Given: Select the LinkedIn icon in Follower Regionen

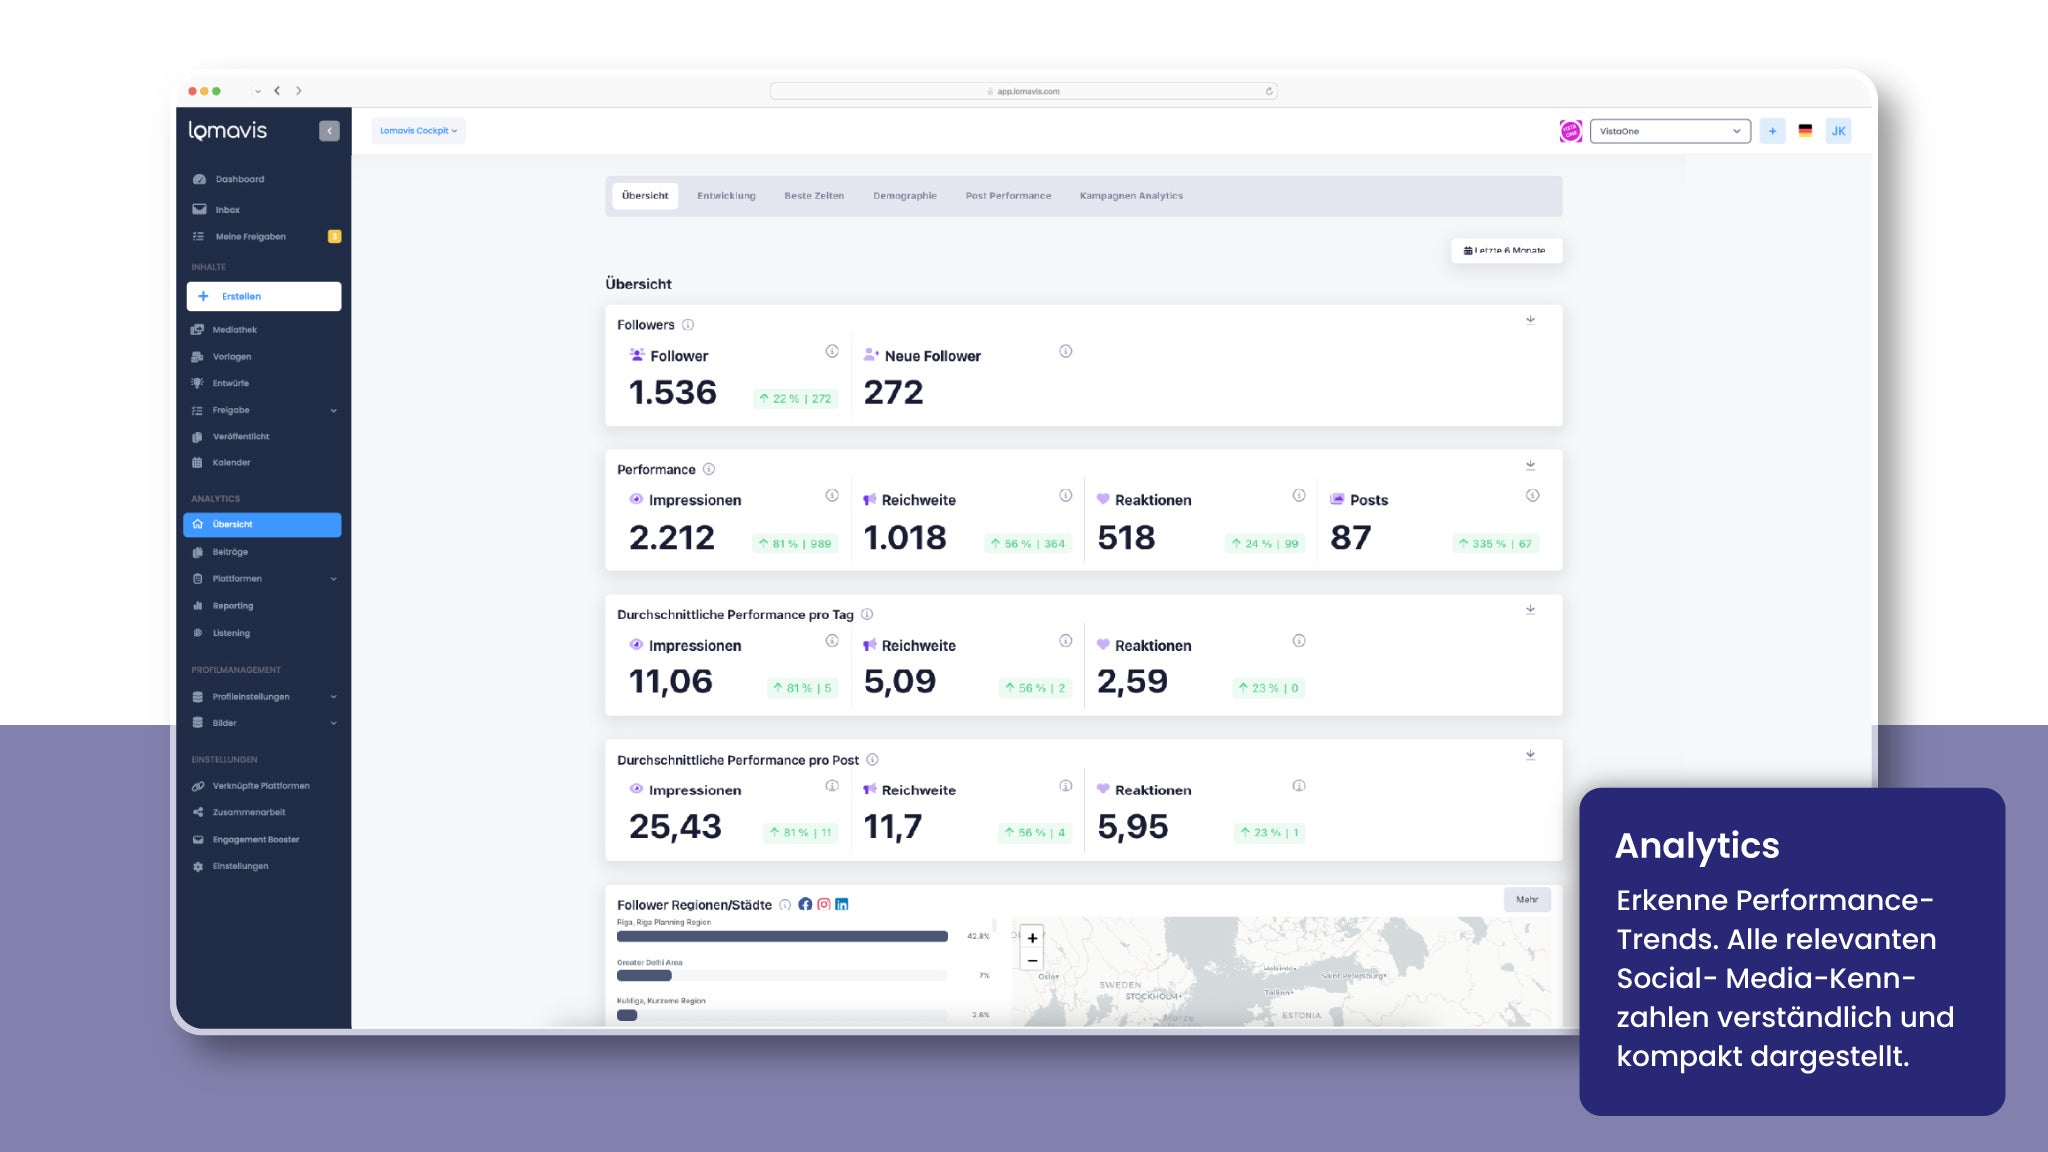Looking at the screenshot, I should (x=842, y=904).
